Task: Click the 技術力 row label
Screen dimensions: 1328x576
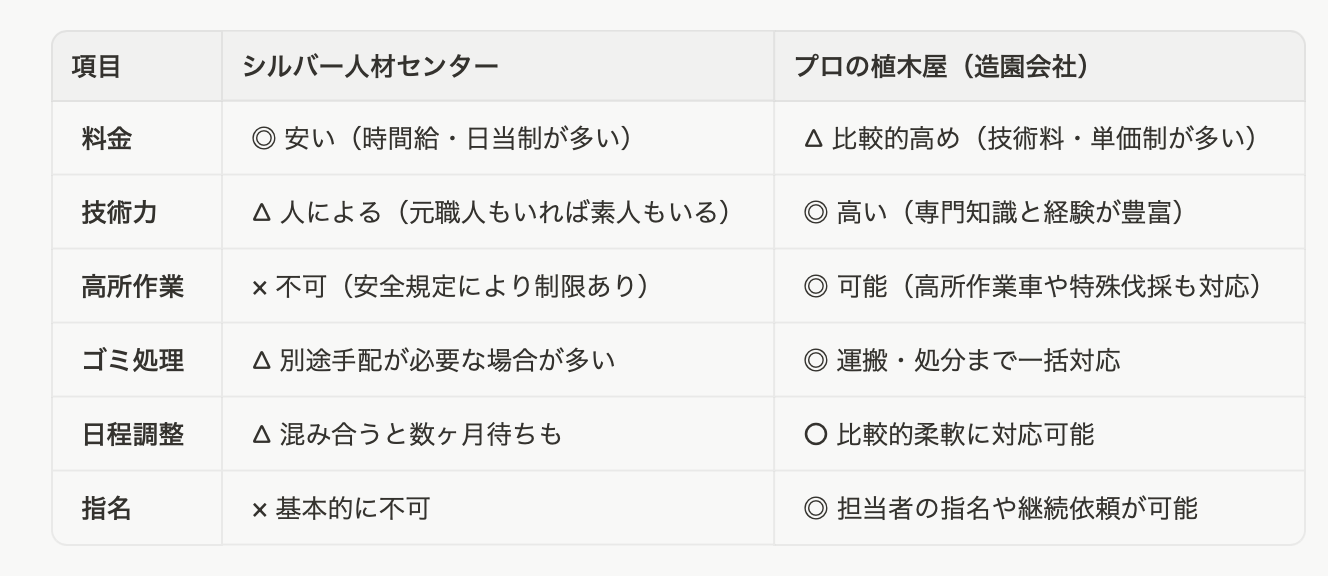Action: point(118,212)
